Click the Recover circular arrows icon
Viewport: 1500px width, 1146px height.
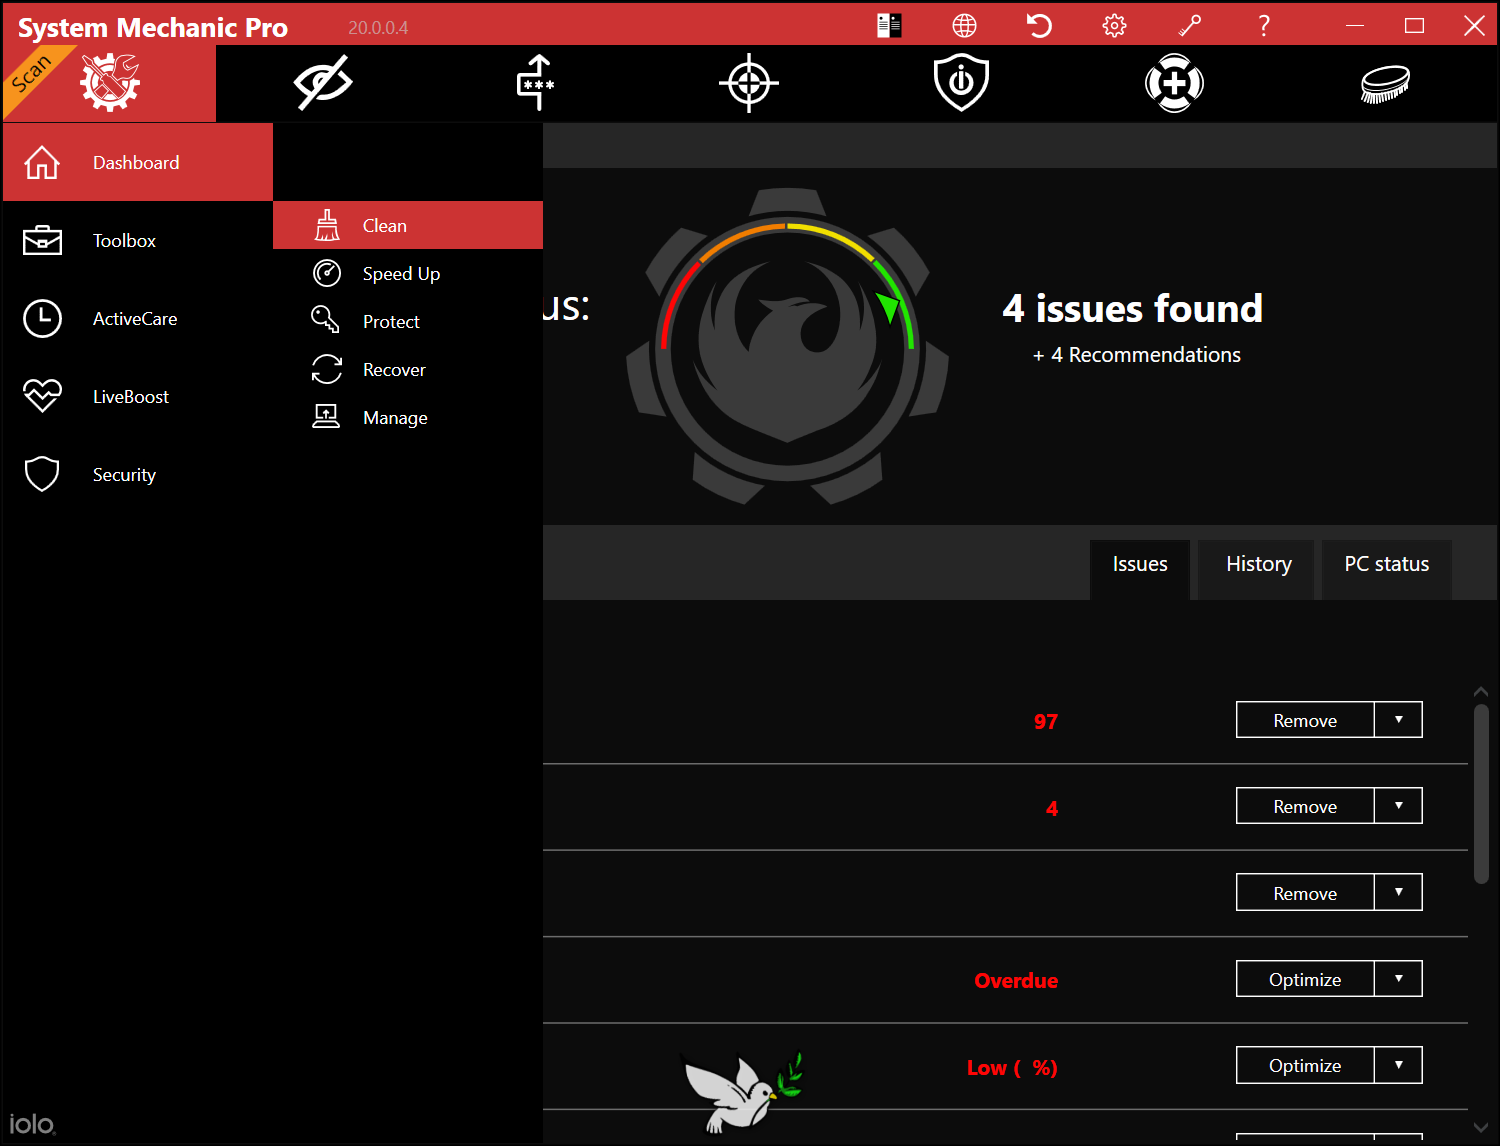327,369
